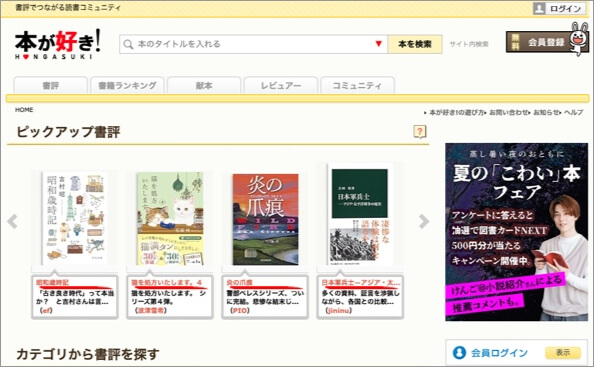
Task: Click the magnifying glass search icon
Action: click(128, 44)
